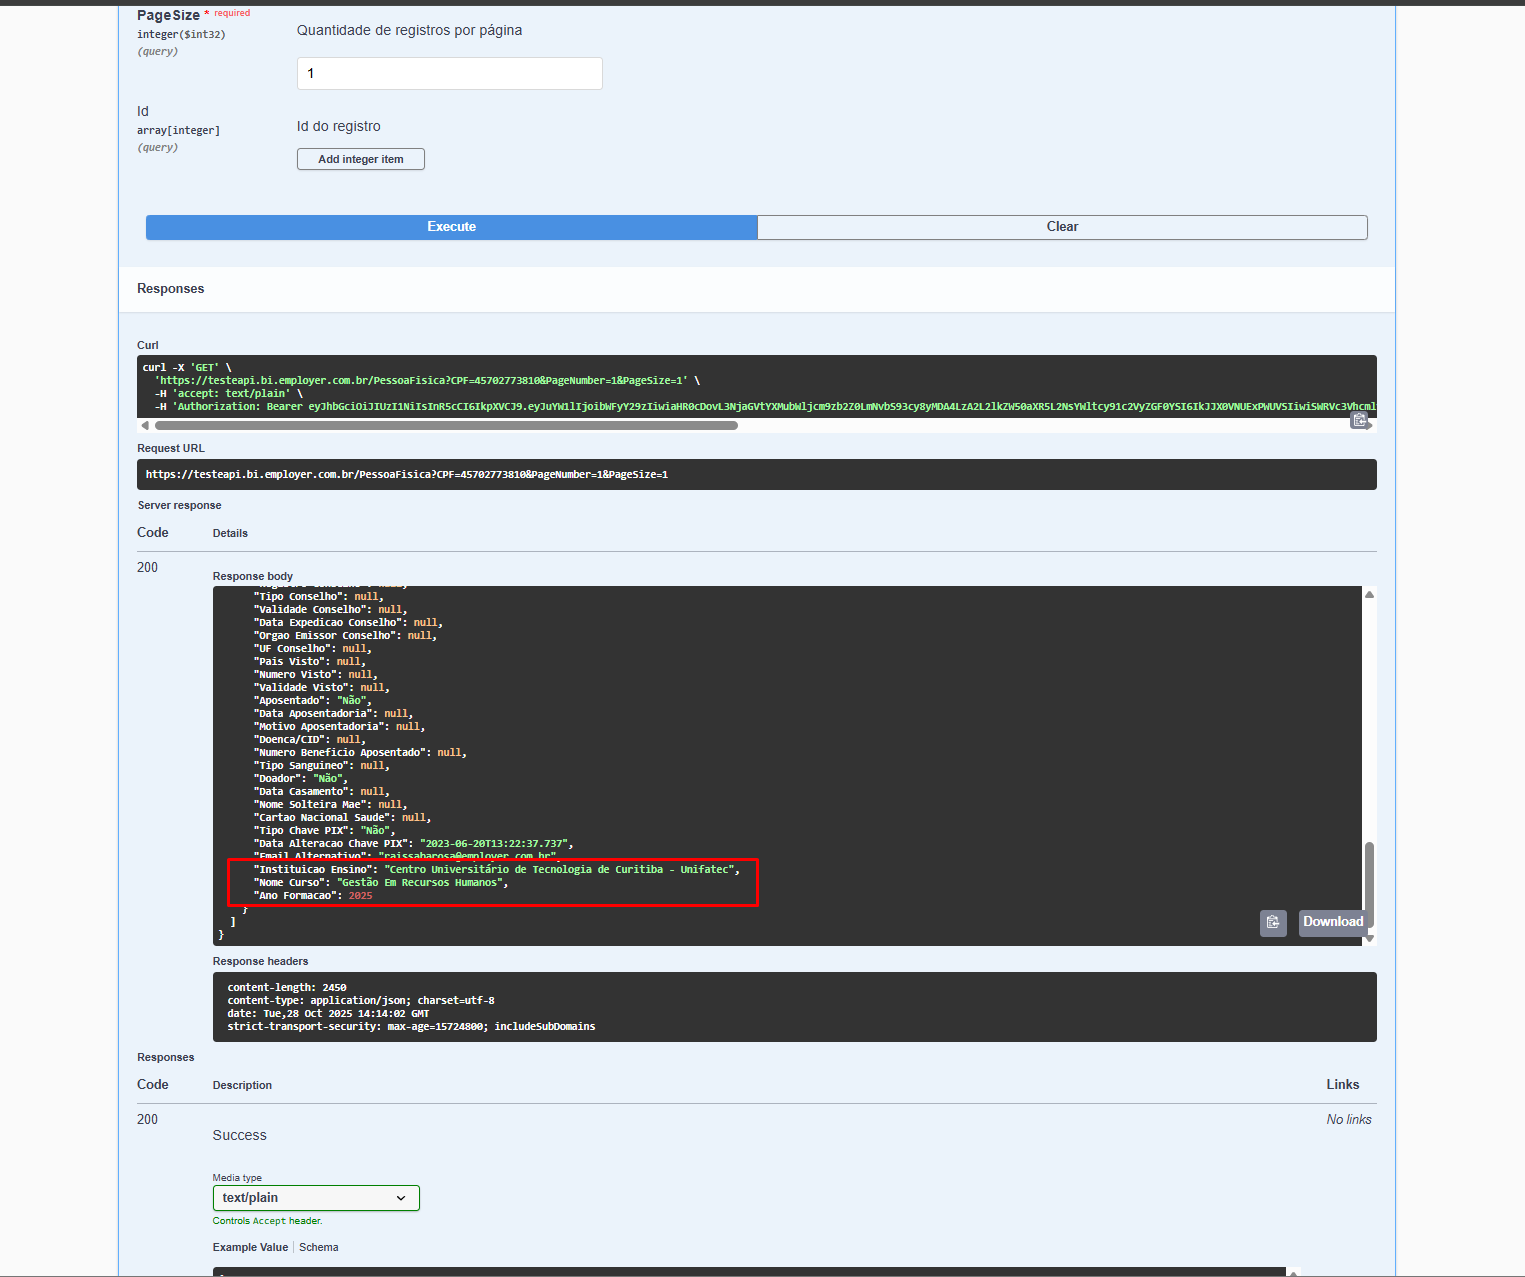Click the curl block left scroll arrow

click(x=145, y=426)
